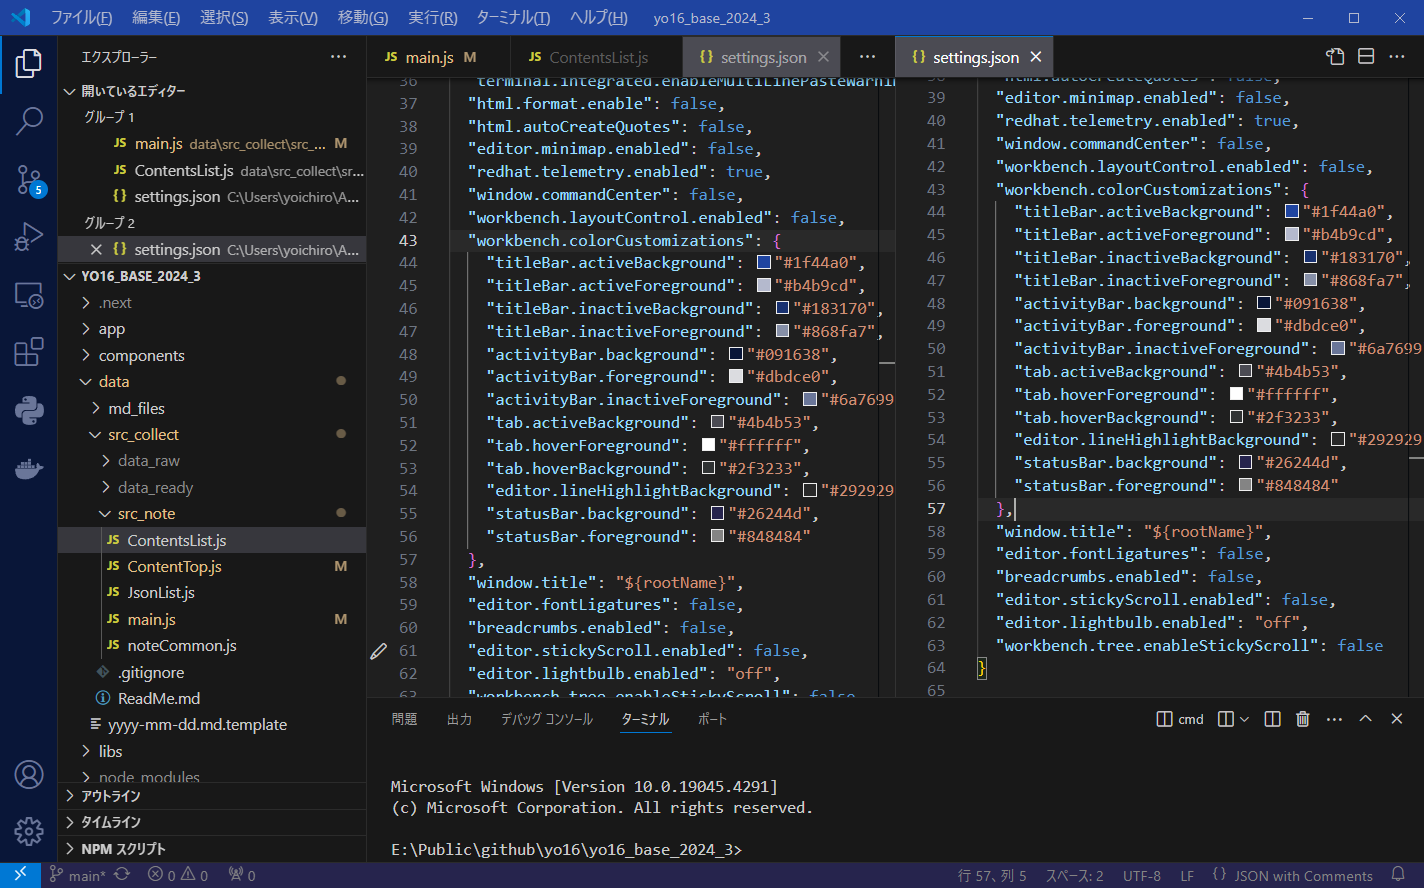
Task: Open notifications bell in status bar
Action: click(1398, 875)
